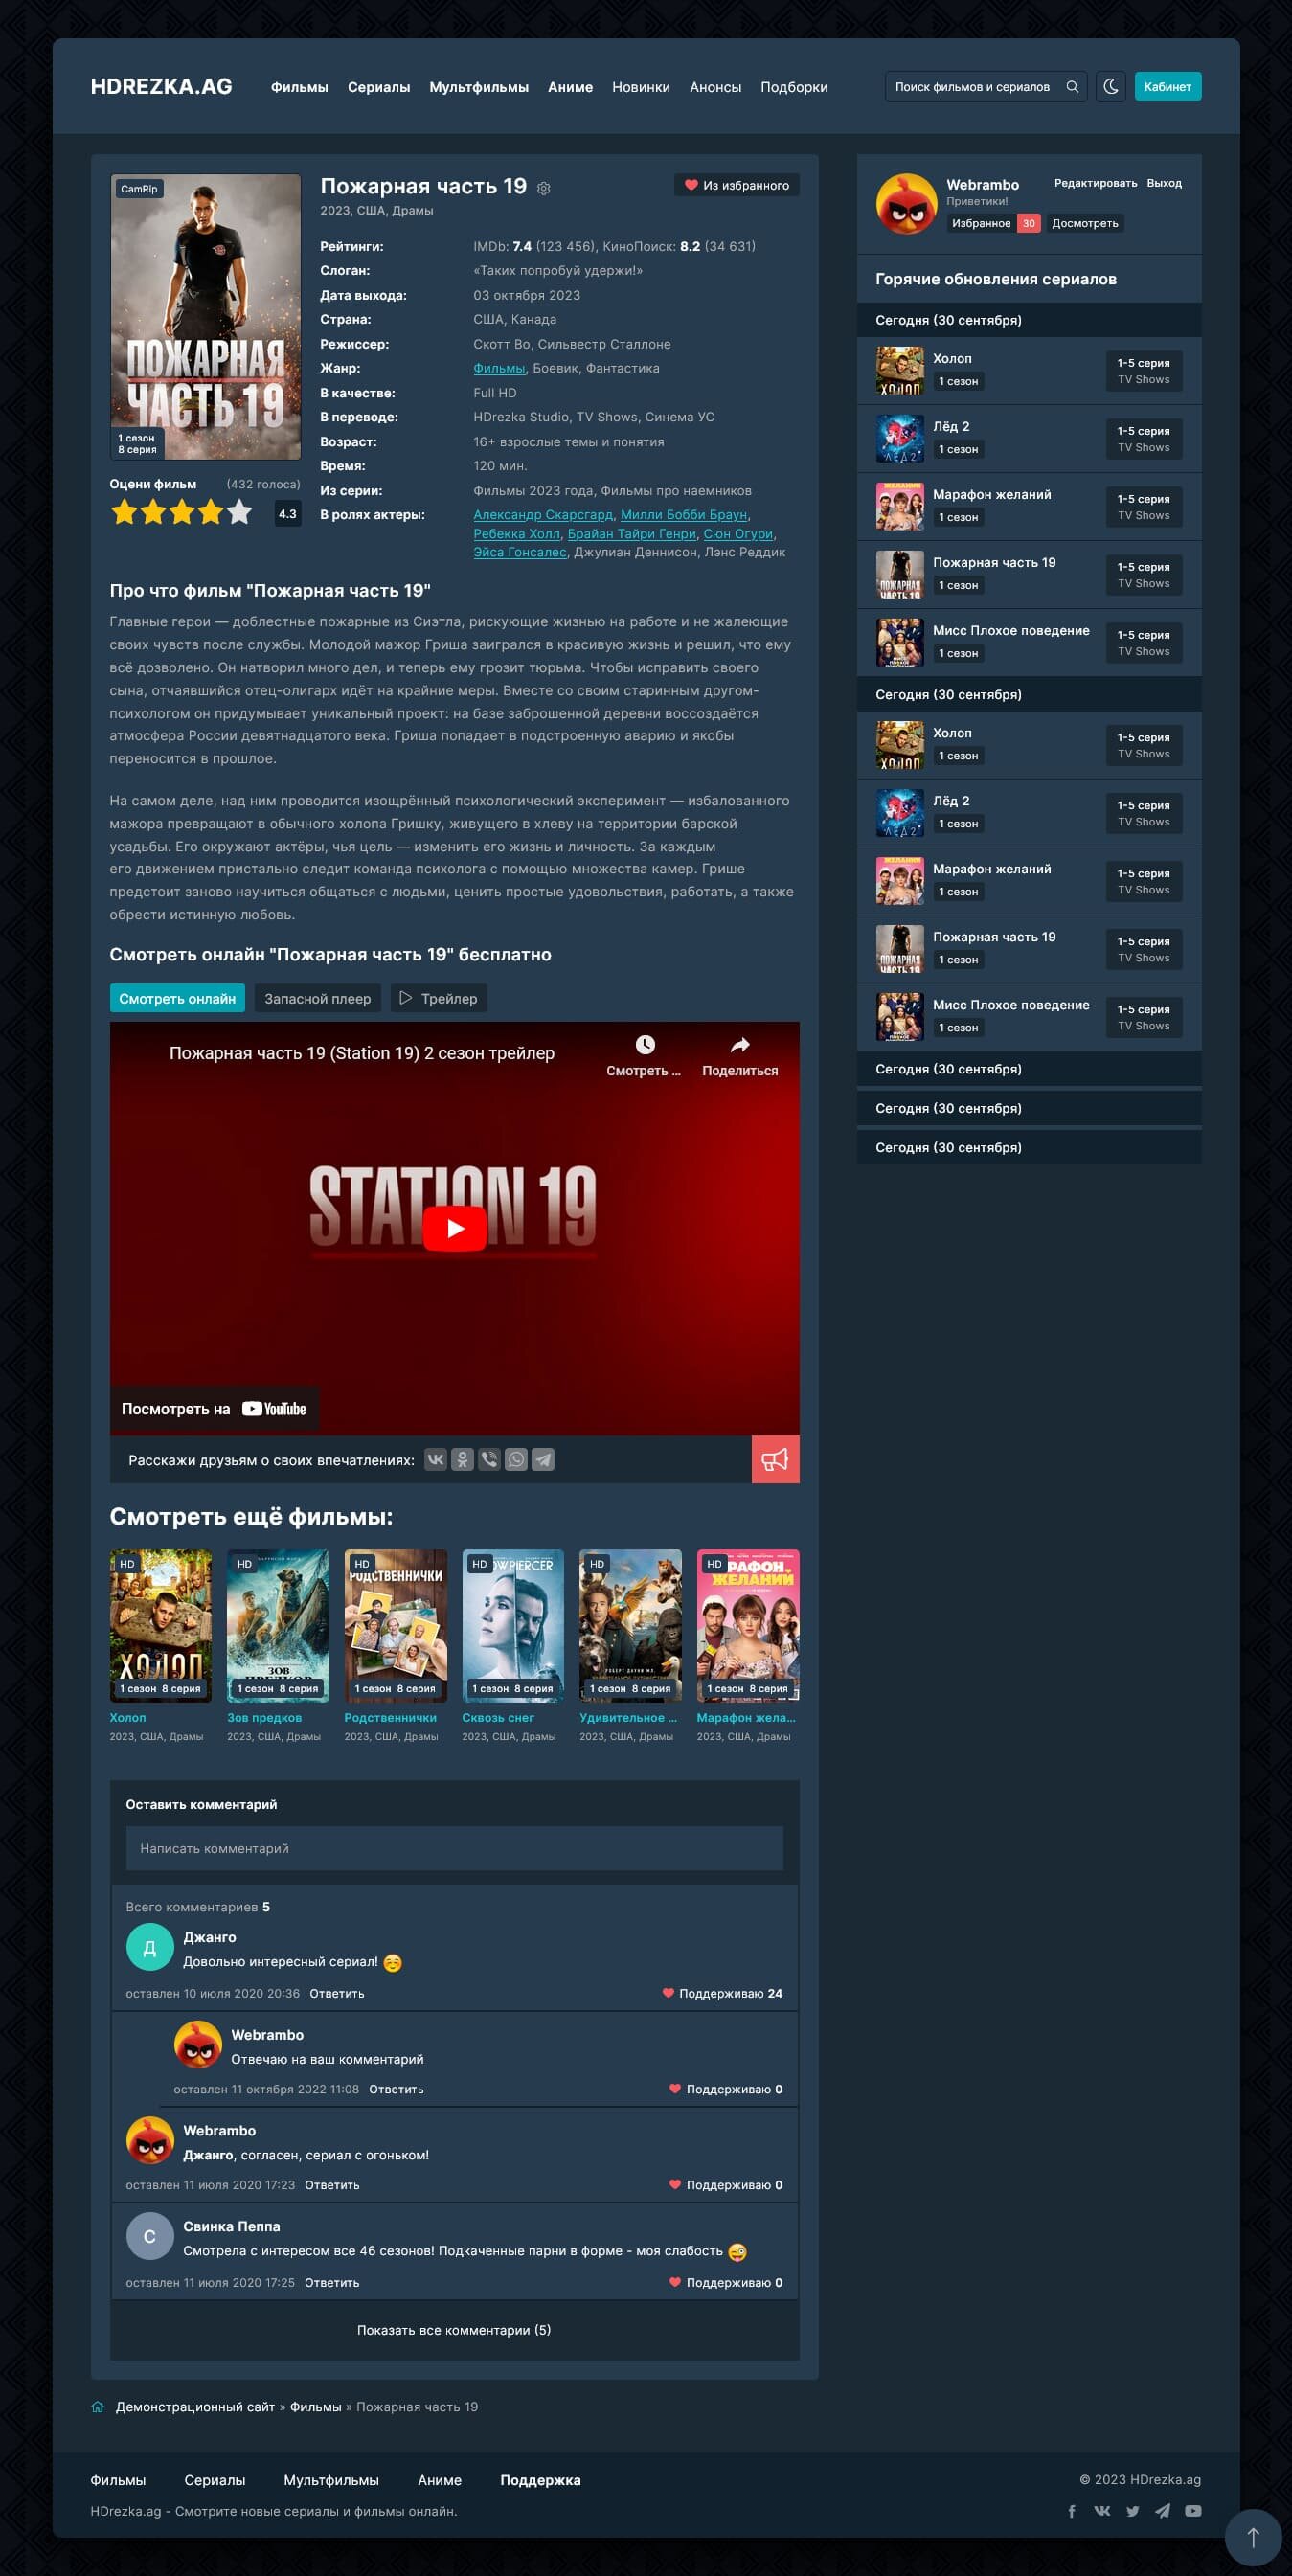Click the red megaphone report button
This screenshot has height=2576, width=1292.
point(775,1460)
